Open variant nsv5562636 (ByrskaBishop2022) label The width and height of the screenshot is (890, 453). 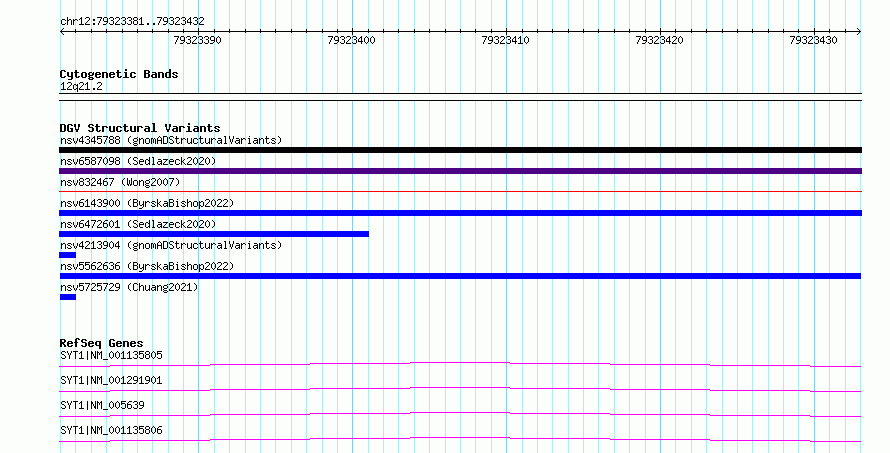click(x=146, y=266)
